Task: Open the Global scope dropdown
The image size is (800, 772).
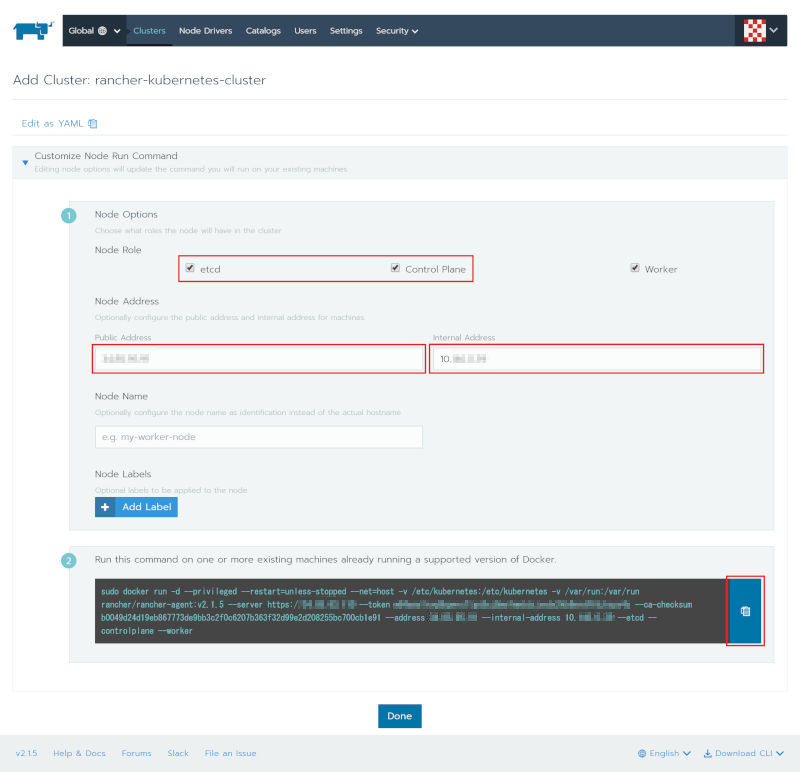Action: tap(94, 31)
